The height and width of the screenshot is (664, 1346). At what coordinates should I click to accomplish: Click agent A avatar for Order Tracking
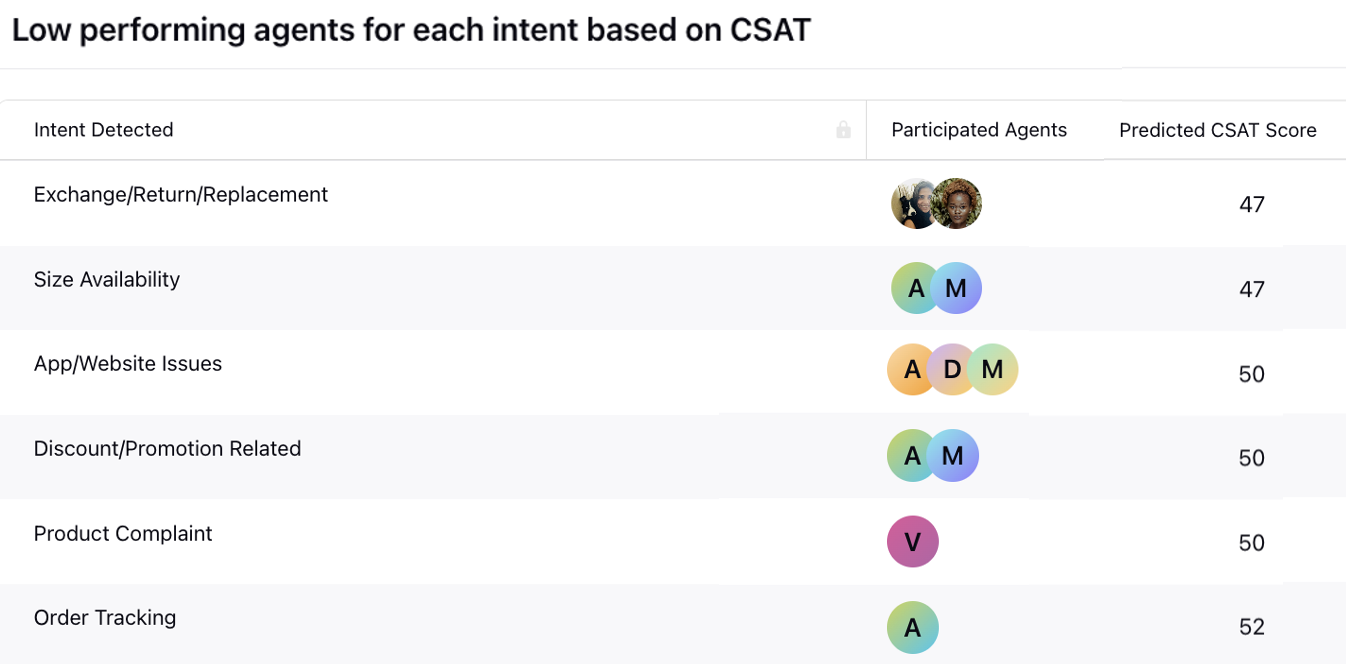[912, 628]
